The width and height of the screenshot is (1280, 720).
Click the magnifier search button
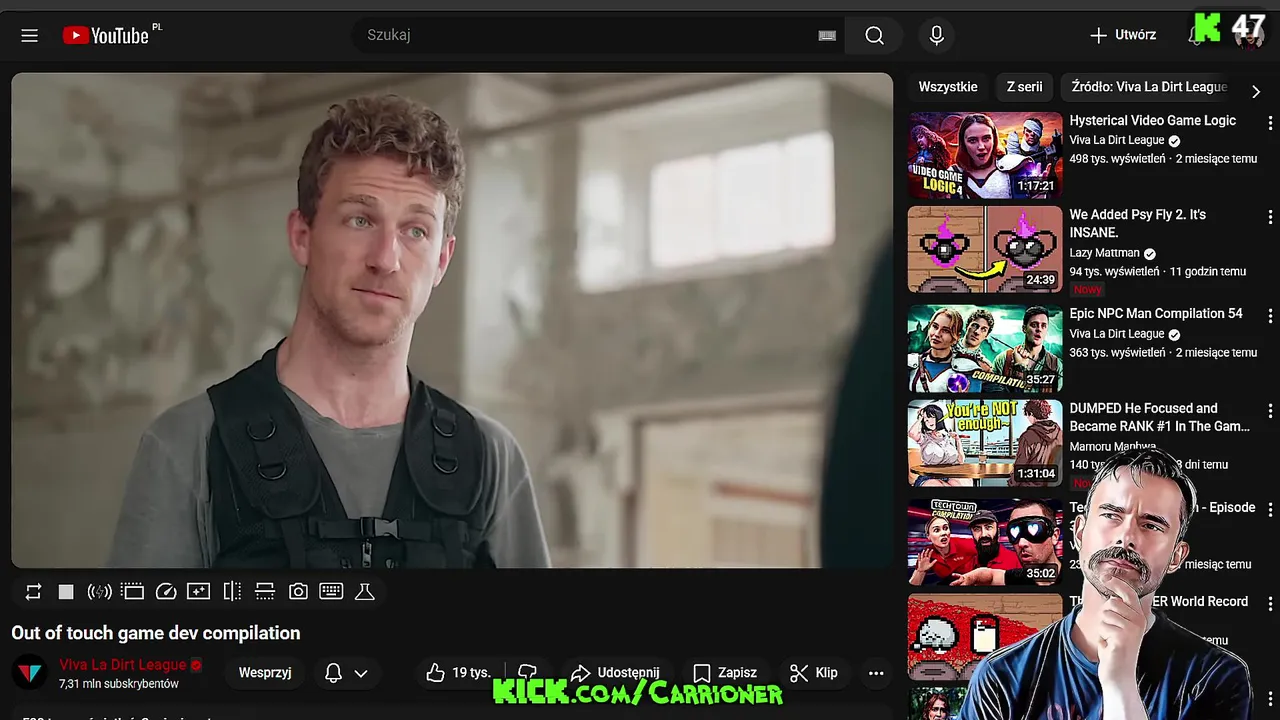[x=874, y=36]
